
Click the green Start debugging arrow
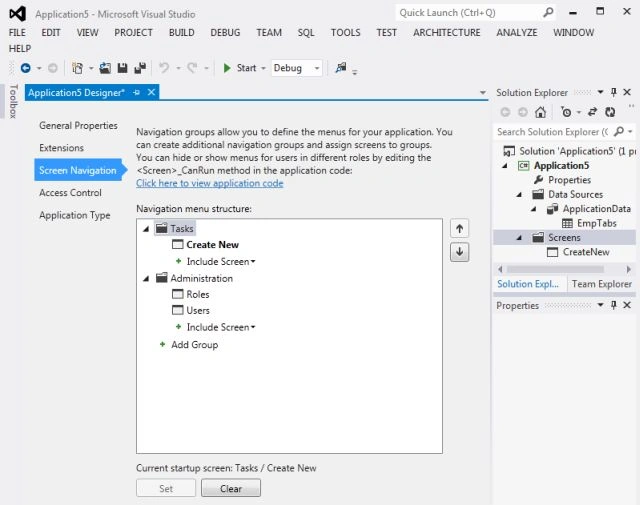[227, 68]
